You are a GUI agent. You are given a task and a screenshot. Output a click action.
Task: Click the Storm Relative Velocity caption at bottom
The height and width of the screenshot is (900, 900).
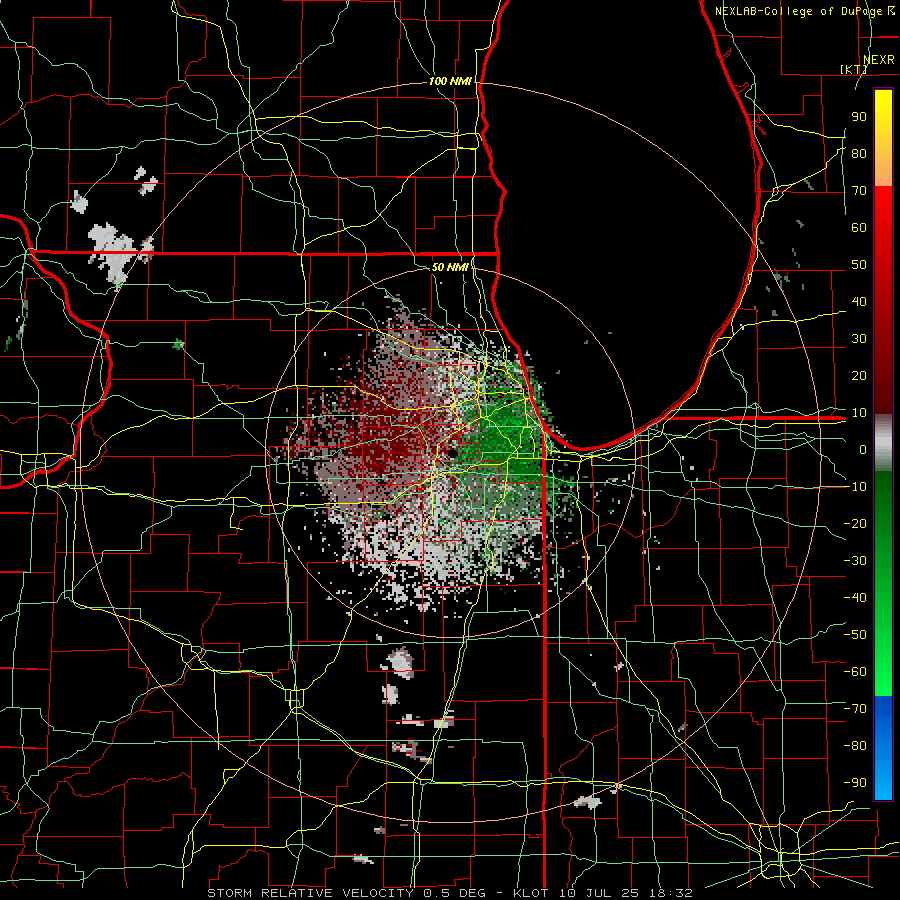coord(450,893)
